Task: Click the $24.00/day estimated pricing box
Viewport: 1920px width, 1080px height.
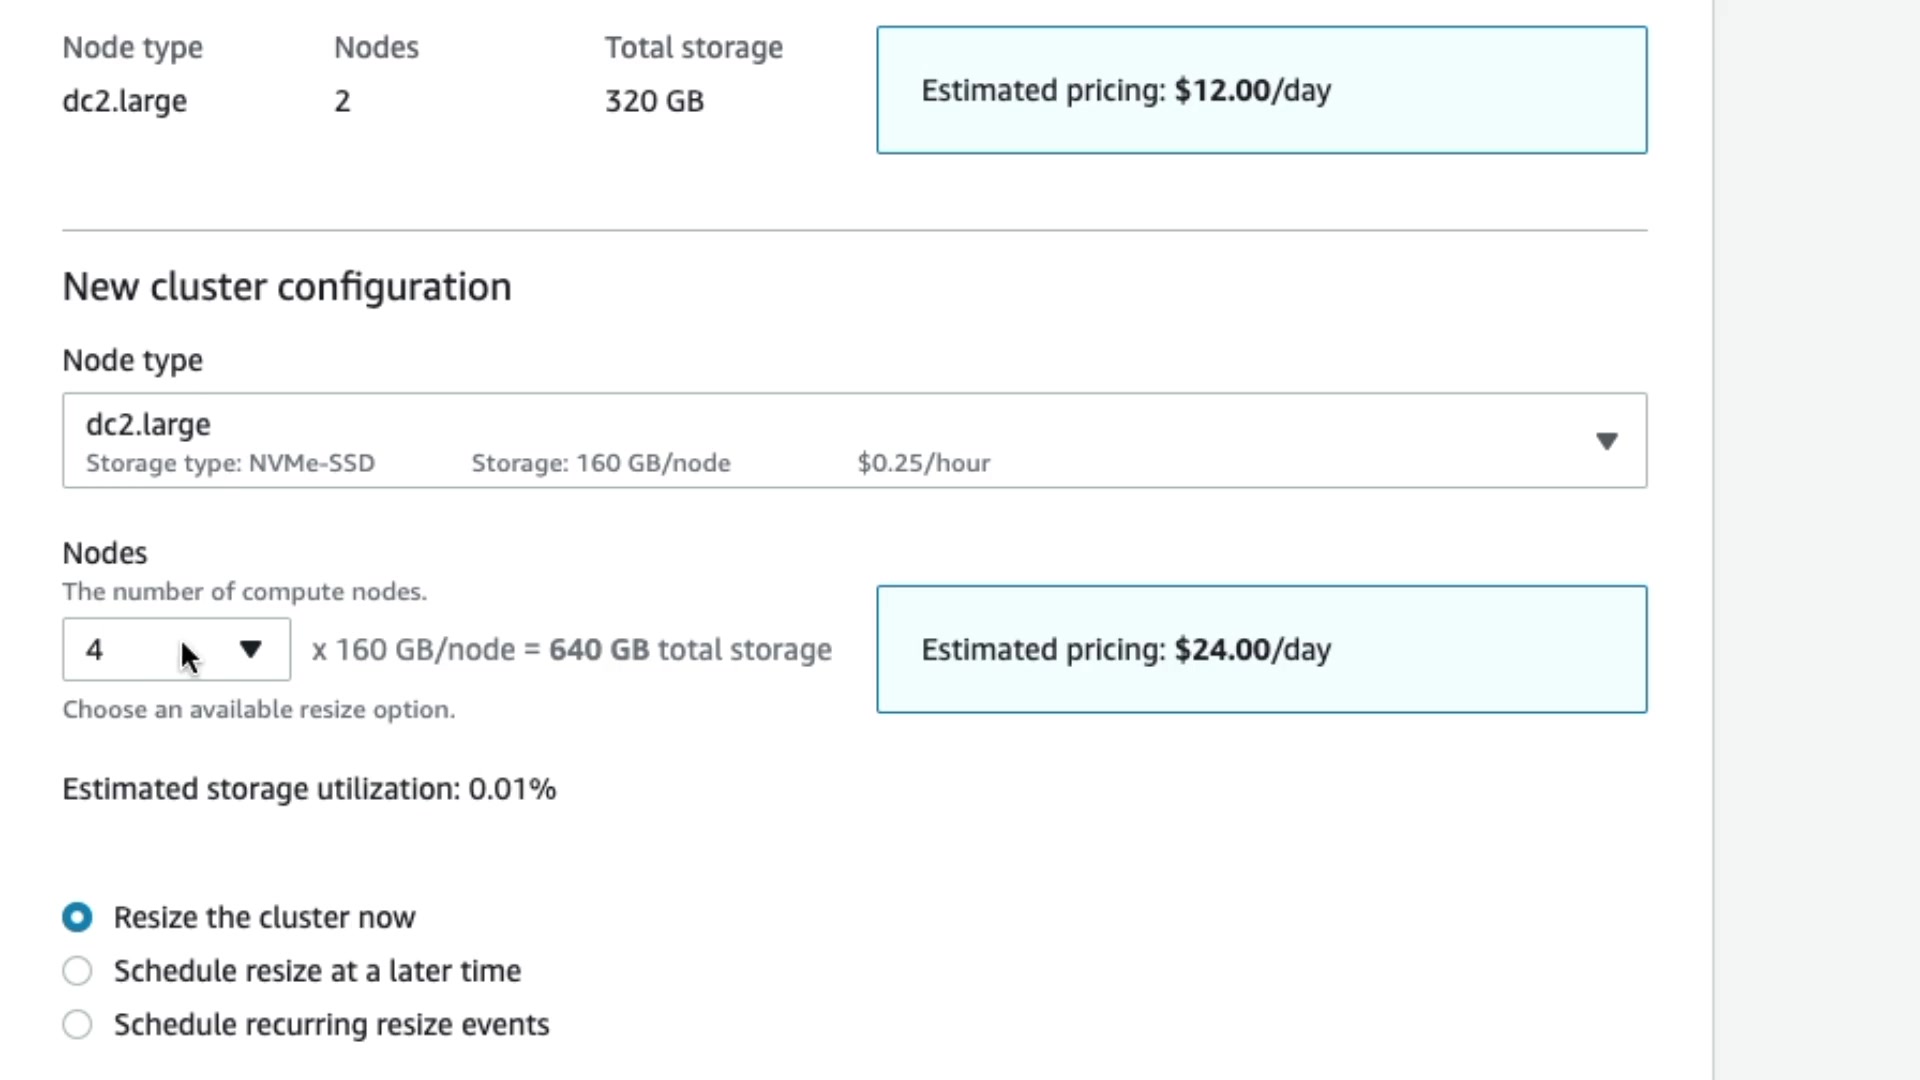Action: (1261, 649)
